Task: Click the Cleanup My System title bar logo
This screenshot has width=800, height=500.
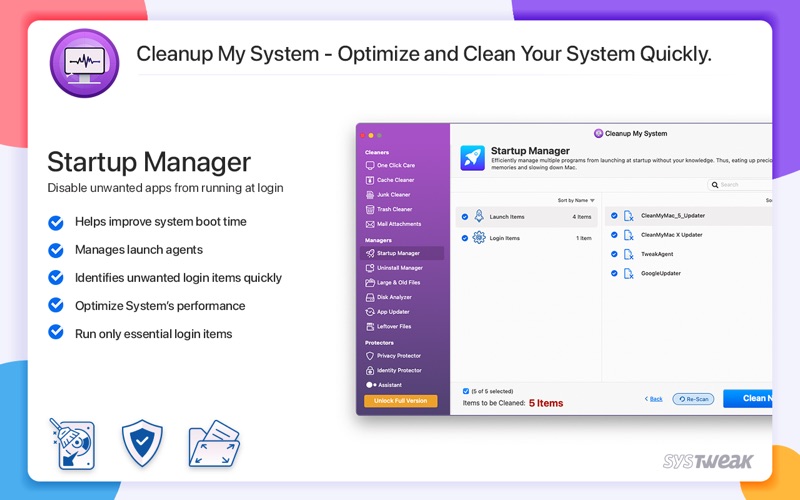Action: tap(598, 133)
